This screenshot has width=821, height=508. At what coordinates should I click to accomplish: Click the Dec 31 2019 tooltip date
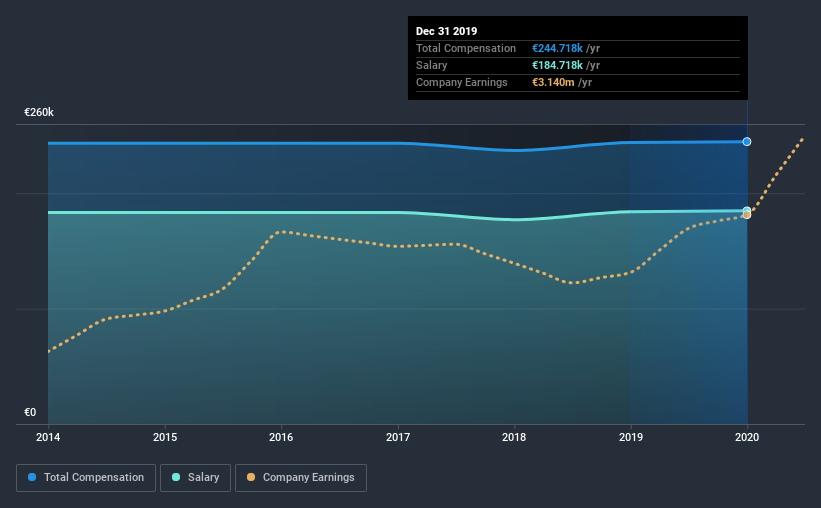tap(446, 31)
